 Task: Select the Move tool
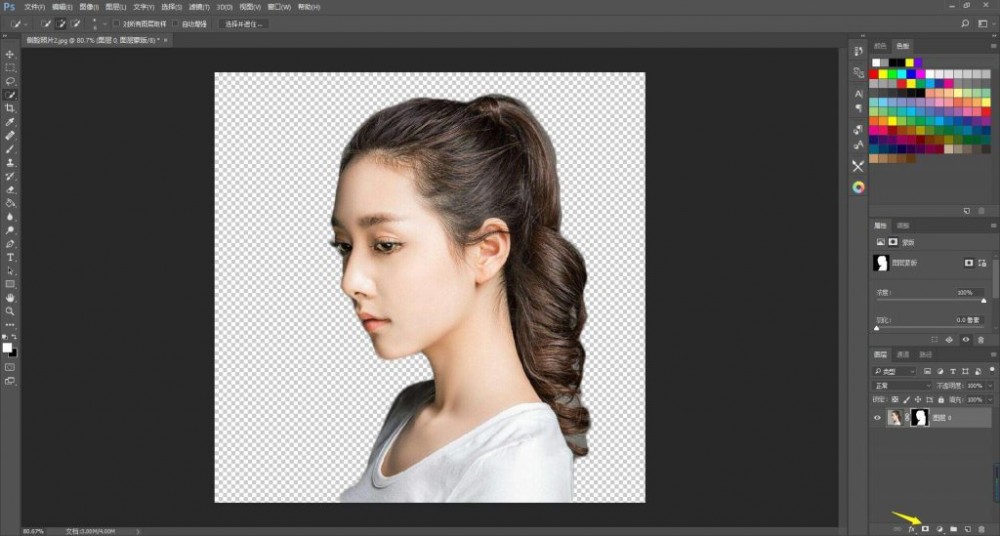point(10,54)
